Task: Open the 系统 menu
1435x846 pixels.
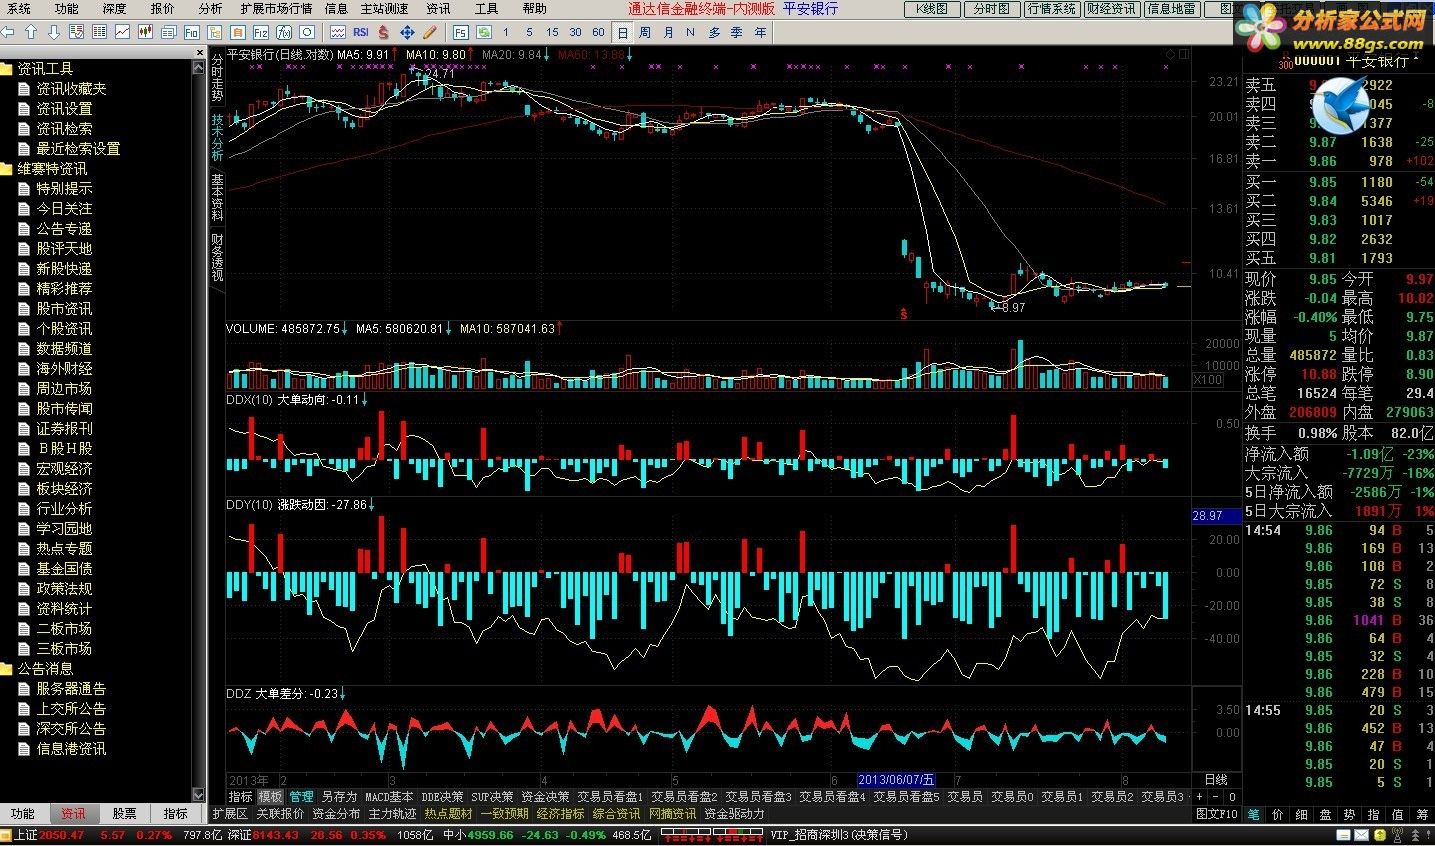Action: [18, 8]
